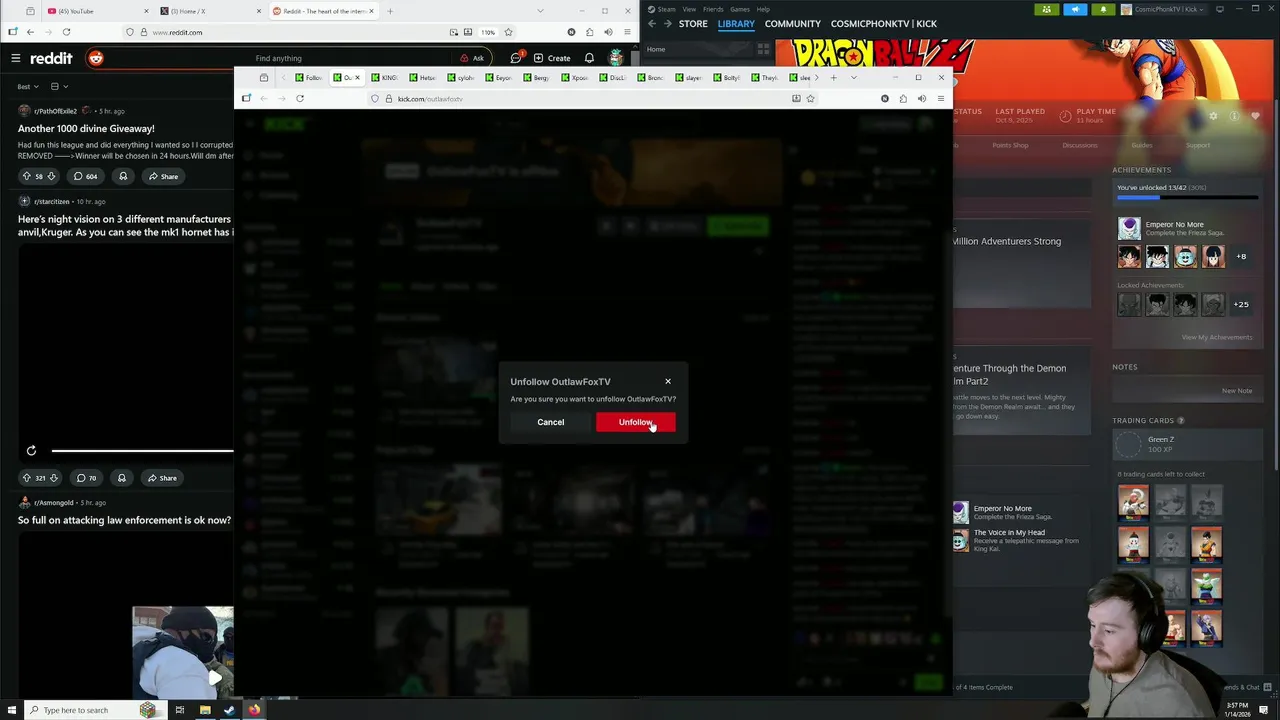The height and width of the screenshot is (720, 1280).
Task: Open Steam announcements megaphone button
Action: 1075,9
